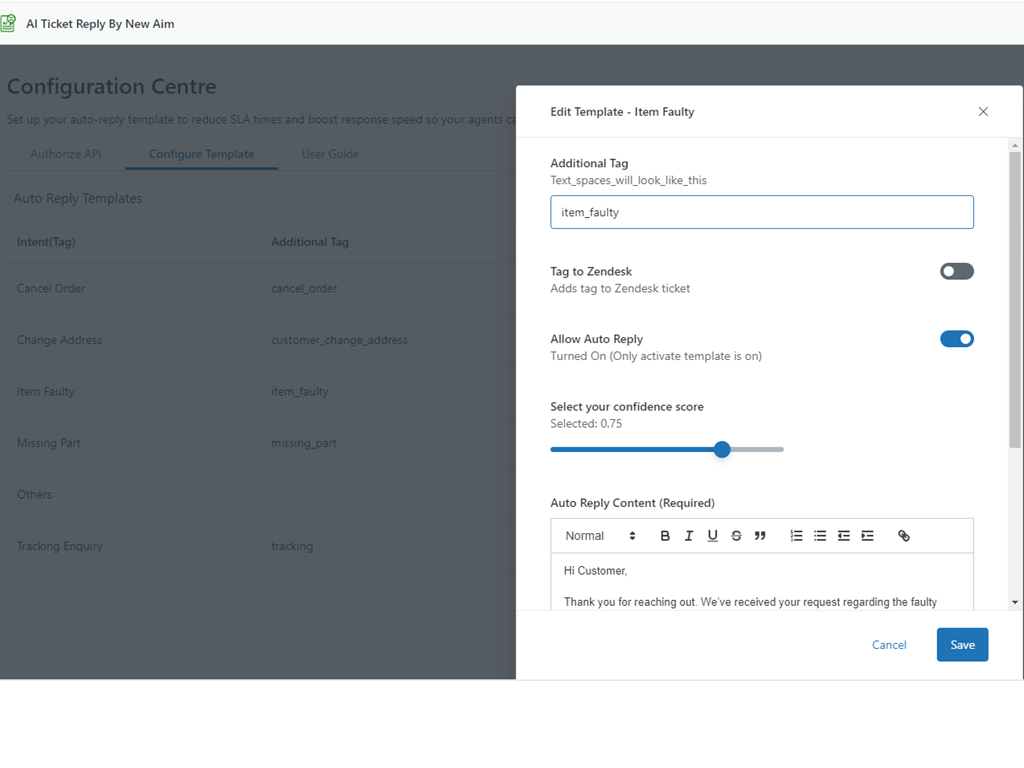Viewport: 1024px width, 768px height.
Task: Enable the Tag to Zendesk switch
Action: click(956, 271)
